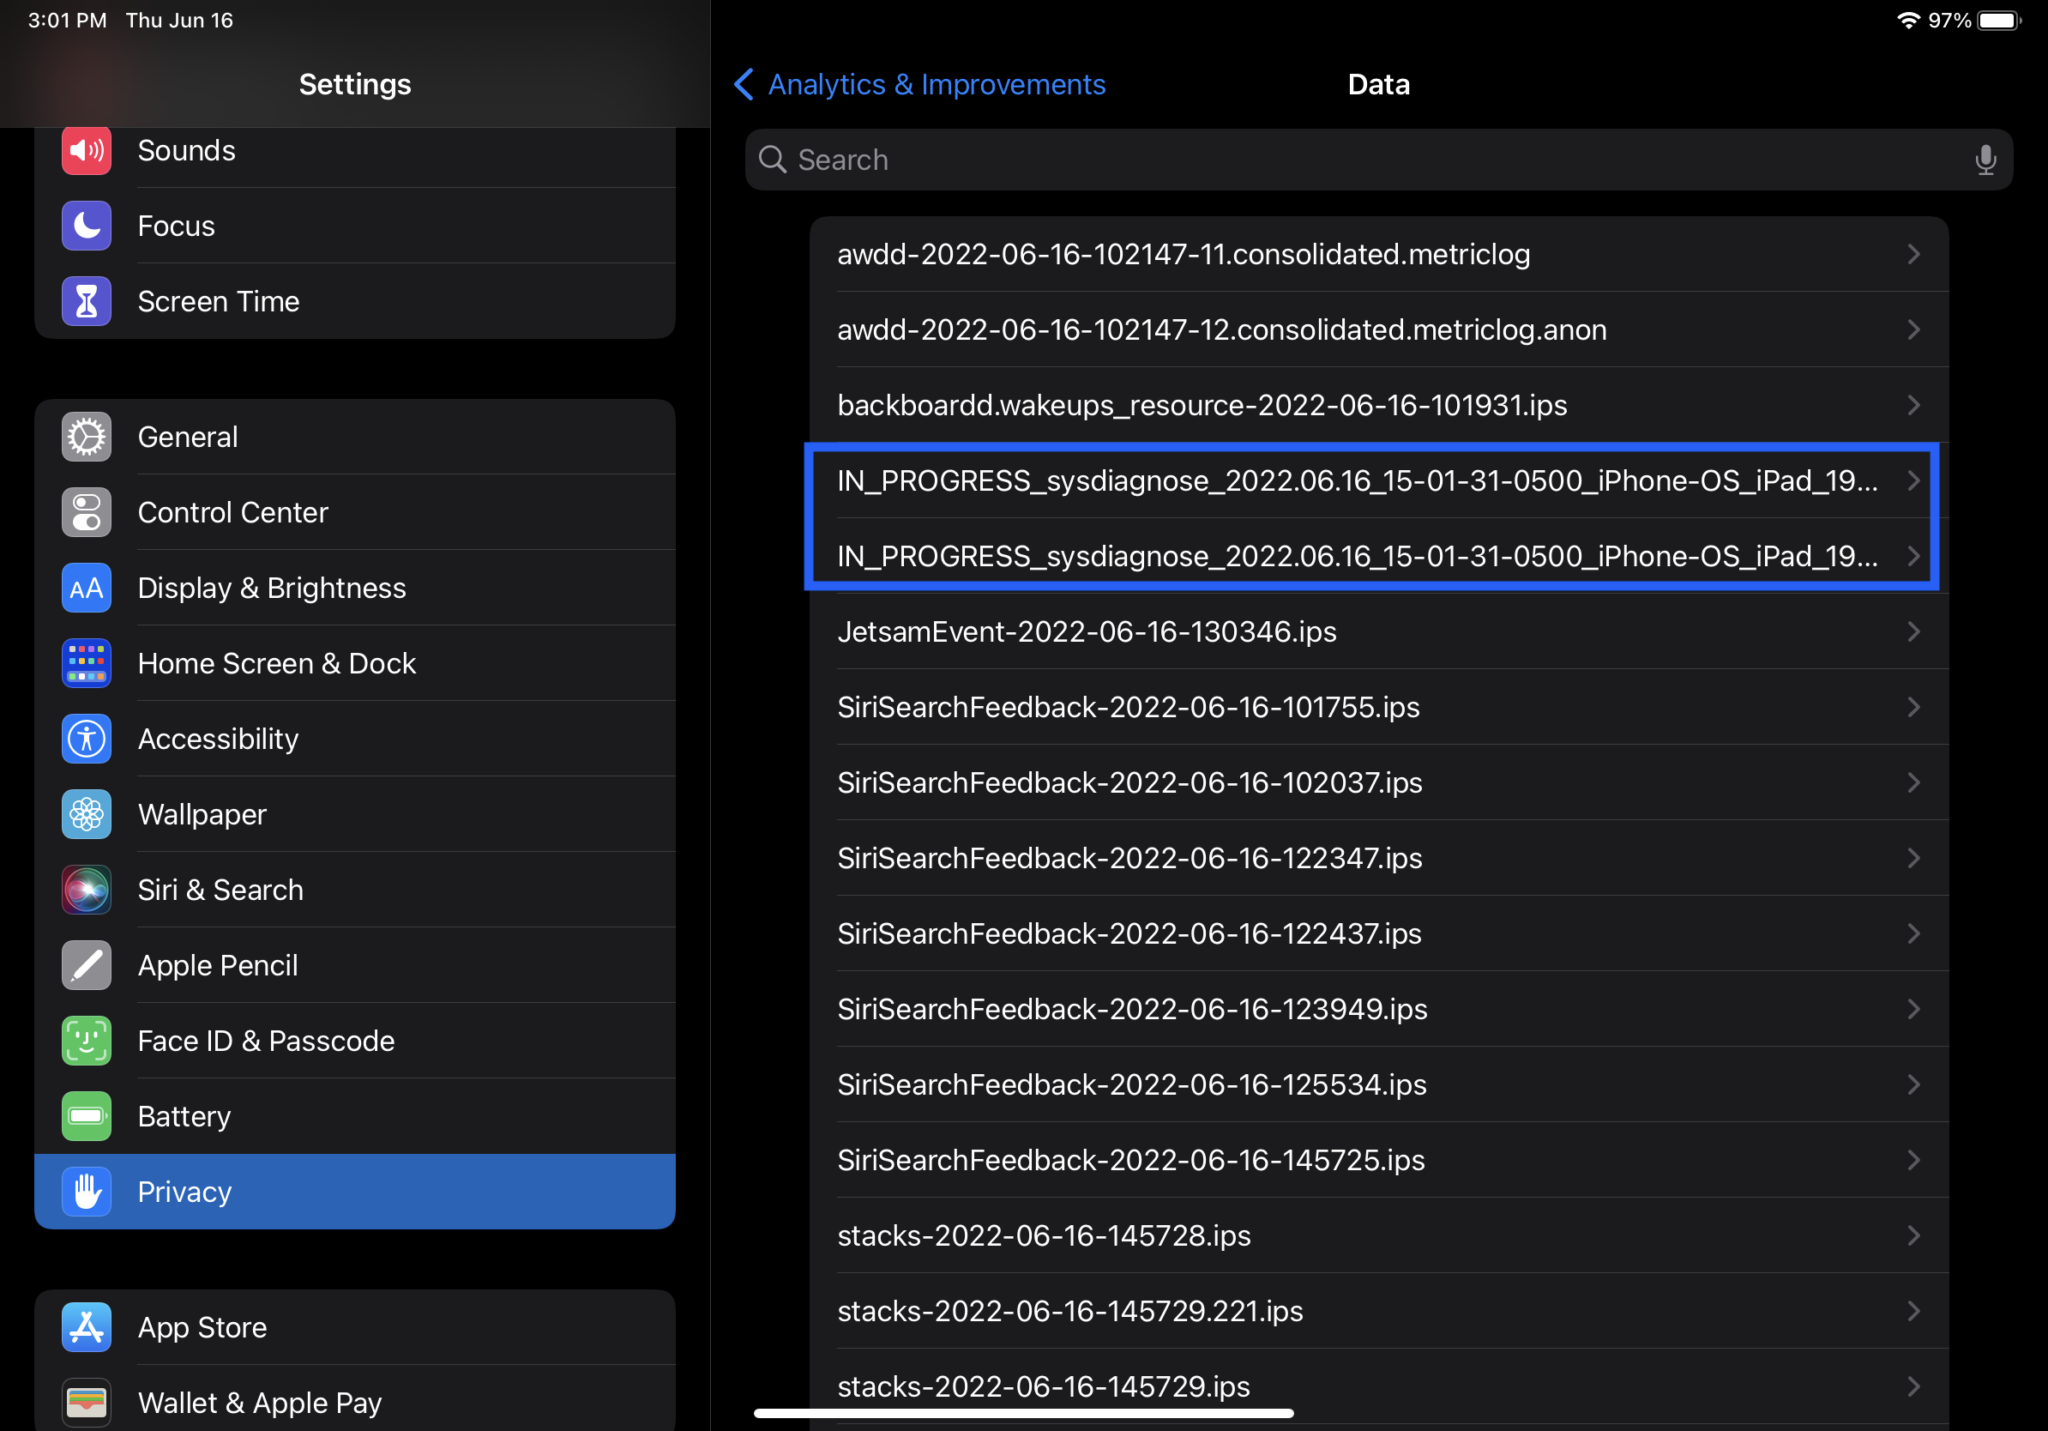Expand chevron for SiriSearchFeedback-2022-06-16-122347.ips

(x=1913, y=858)
